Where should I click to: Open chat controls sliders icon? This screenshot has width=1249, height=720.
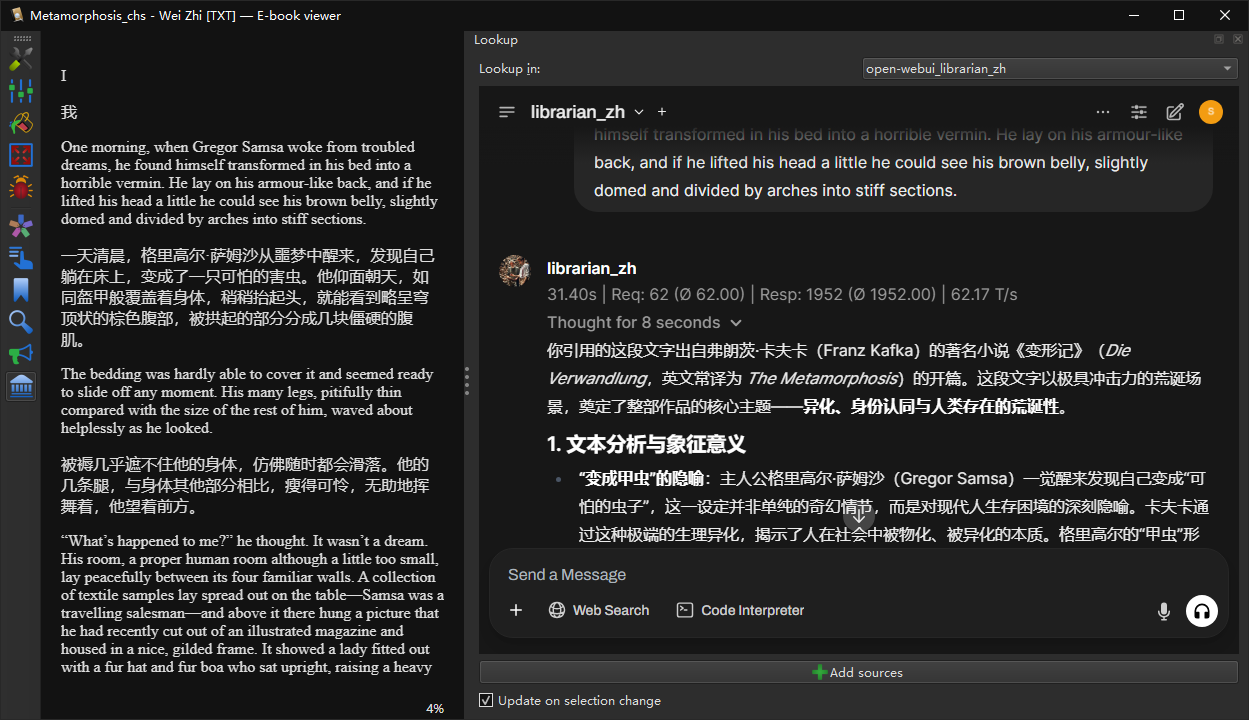1139,112
